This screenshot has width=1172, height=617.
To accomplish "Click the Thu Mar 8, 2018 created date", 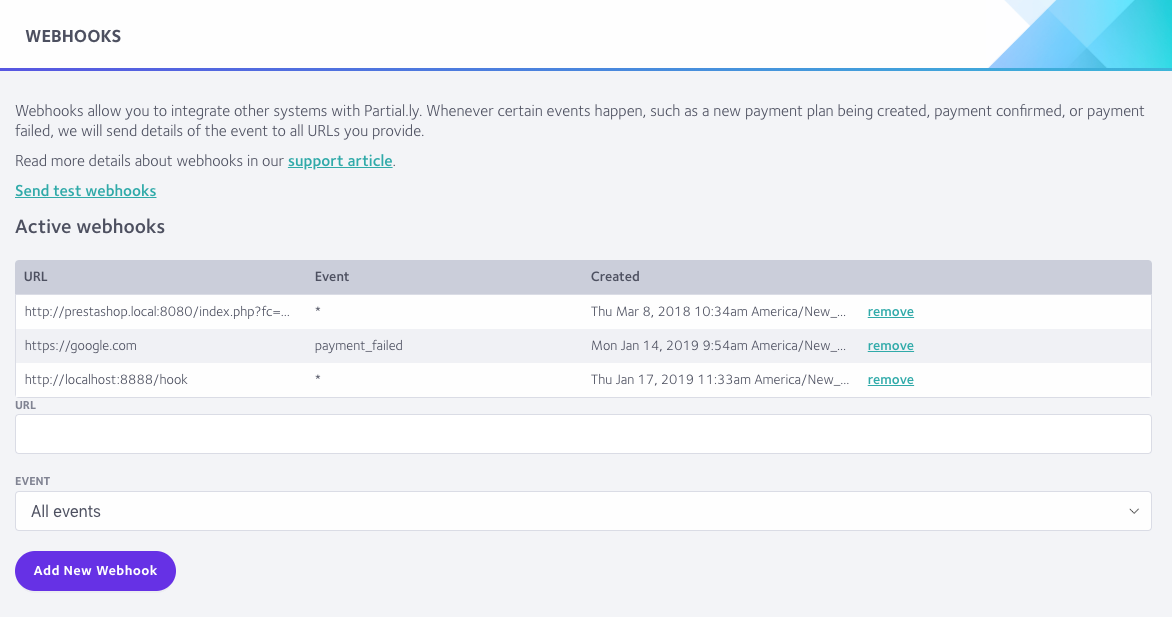I will [x=718, y=312].
